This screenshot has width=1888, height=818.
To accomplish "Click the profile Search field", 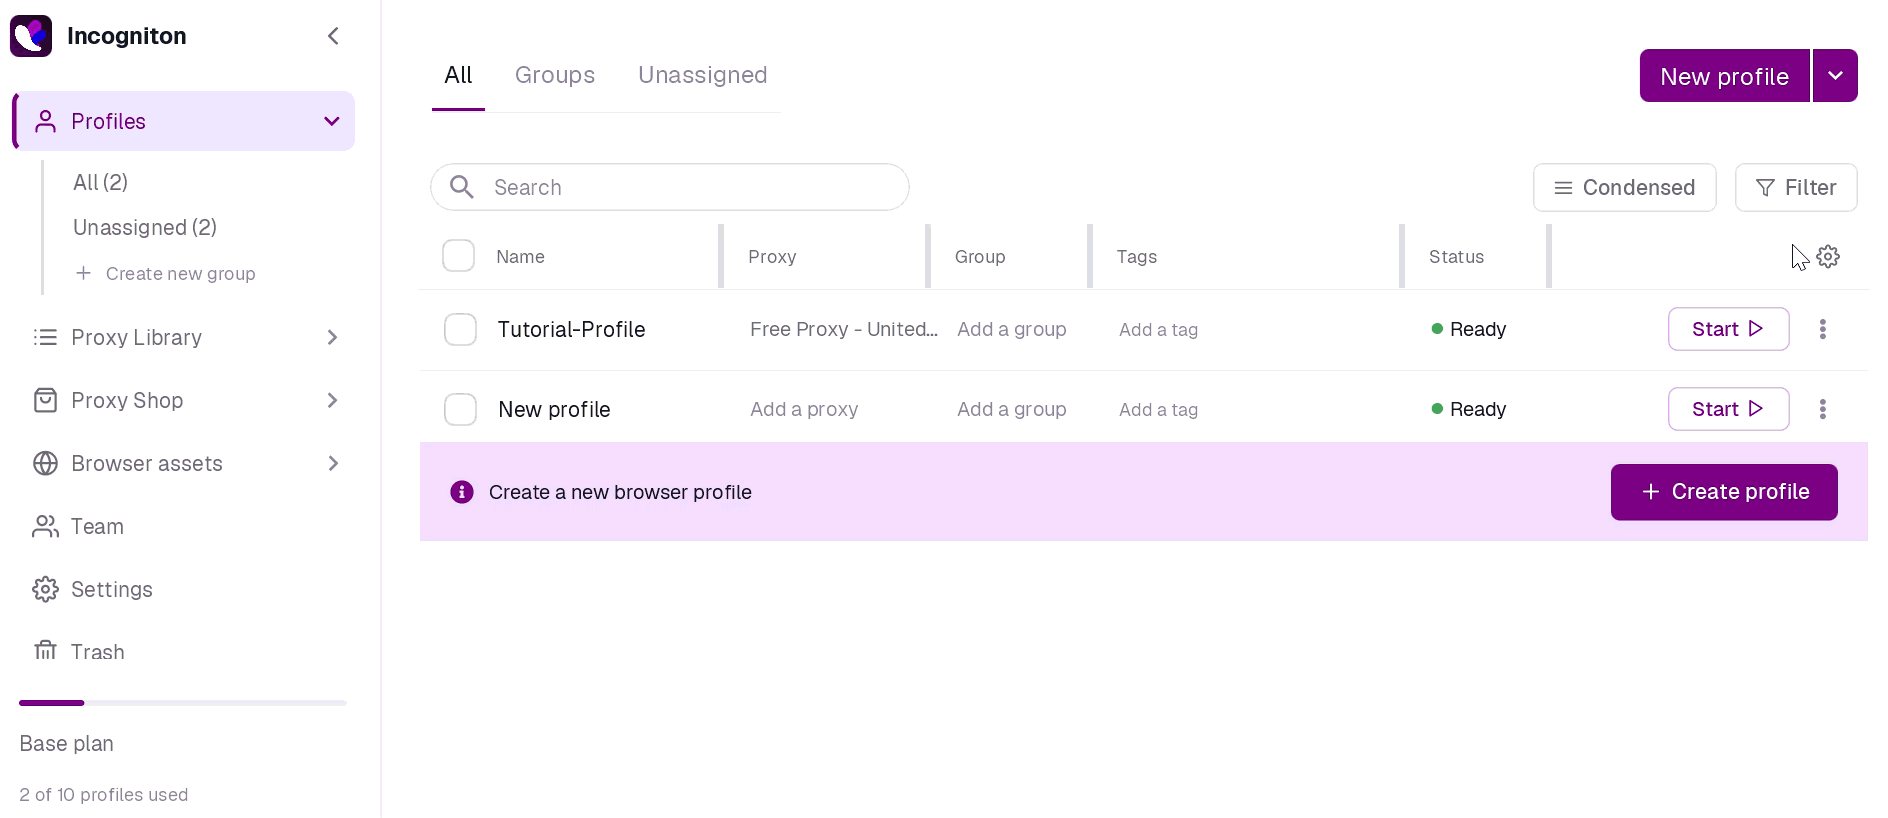I will tap(670, 187).
